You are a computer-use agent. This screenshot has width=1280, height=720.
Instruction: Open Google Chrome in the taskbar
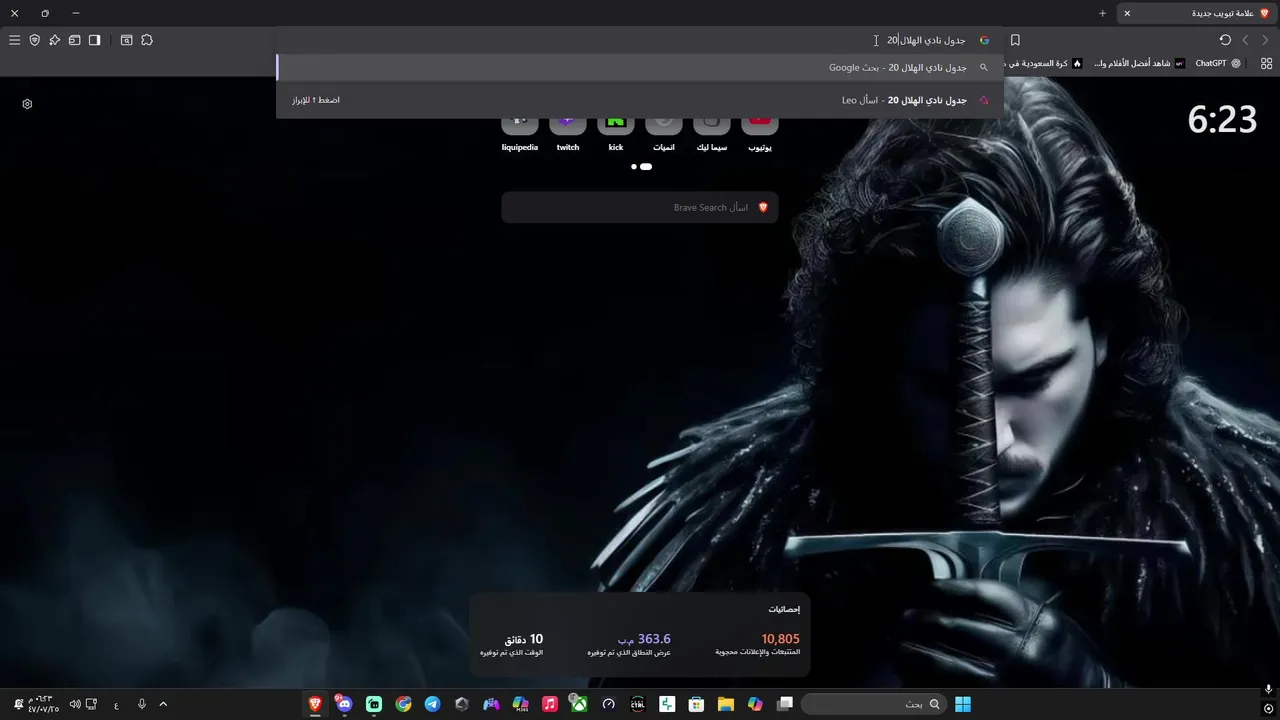pos(403,704)
